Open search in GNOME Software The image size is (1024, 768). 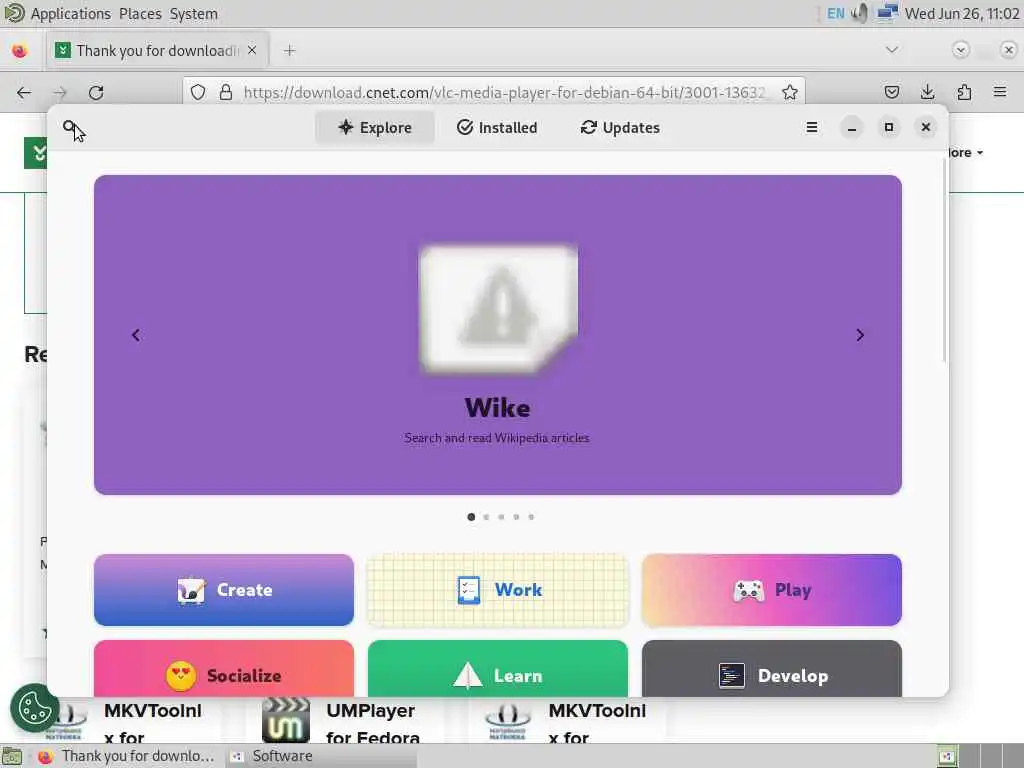pos(70,127)
